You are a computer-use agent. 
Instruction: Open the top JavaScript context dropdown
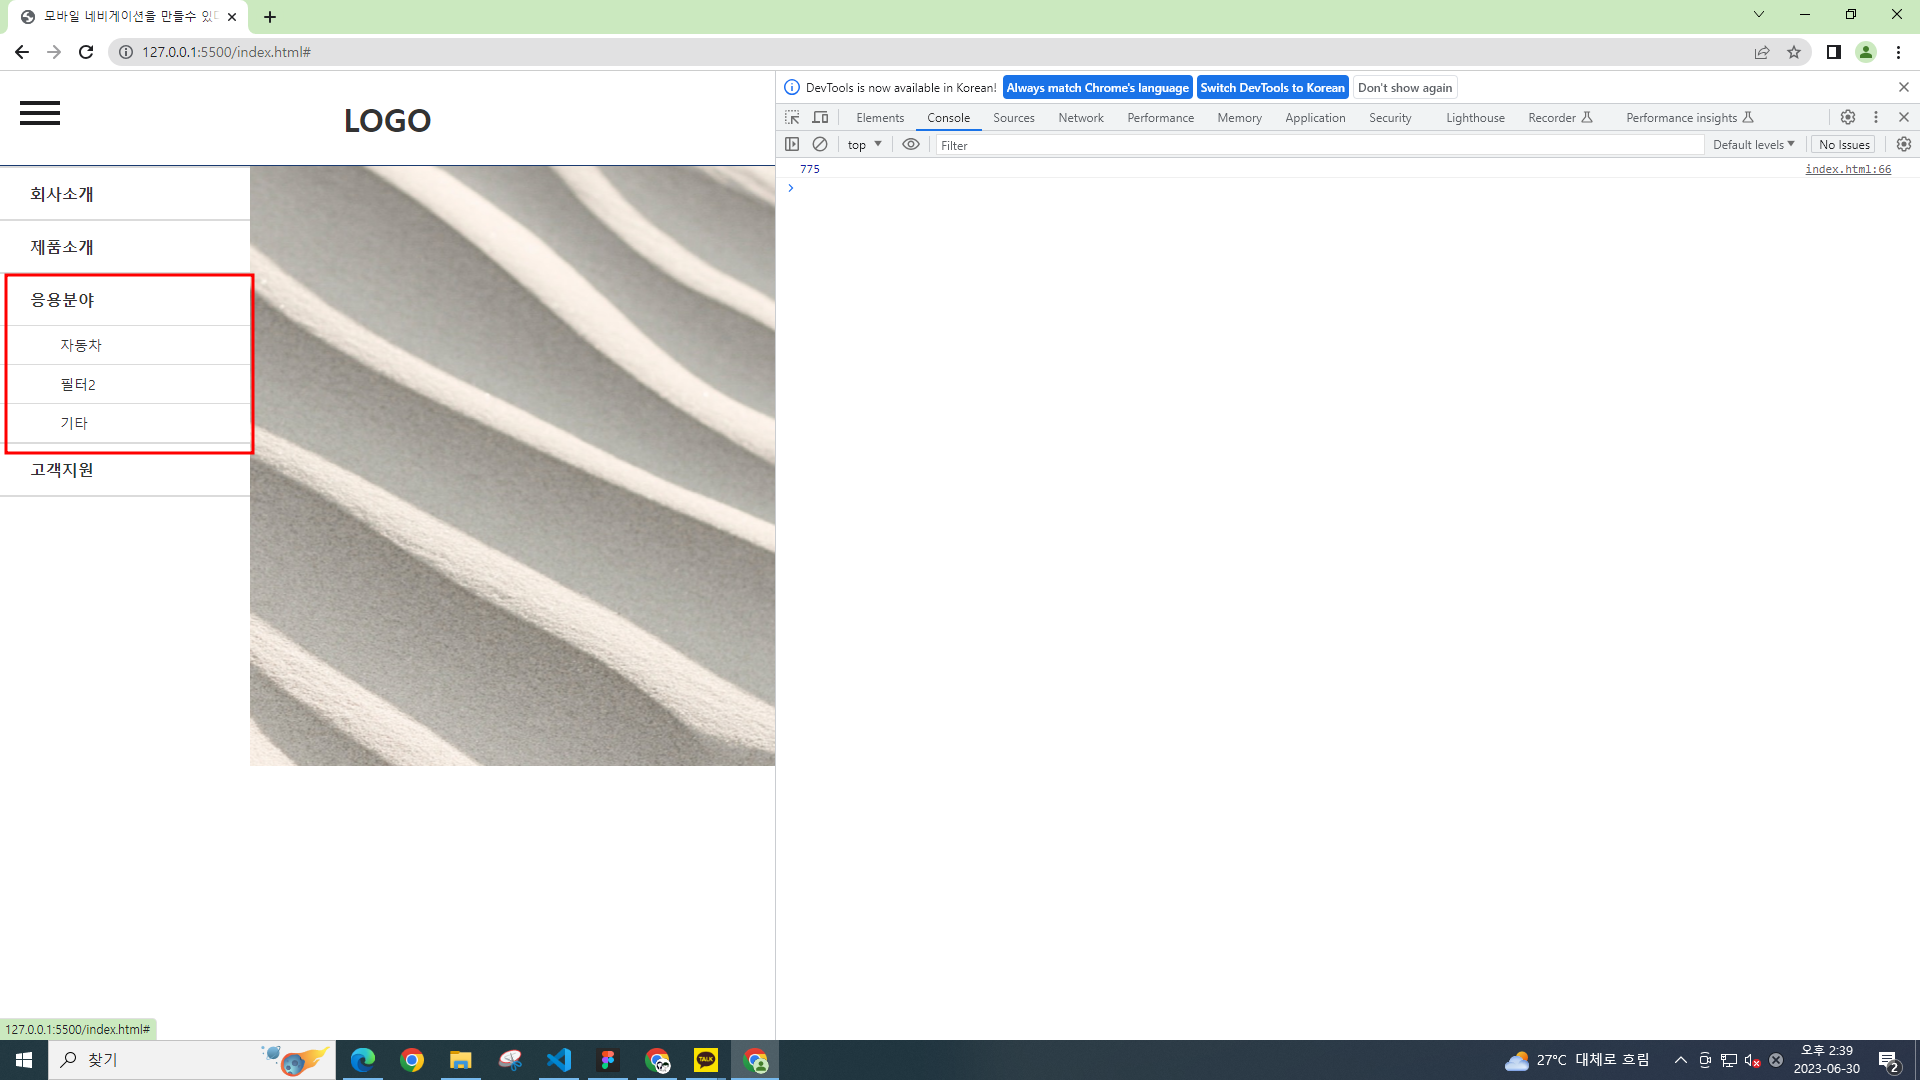pyautogui.click(x=864, y=144)
